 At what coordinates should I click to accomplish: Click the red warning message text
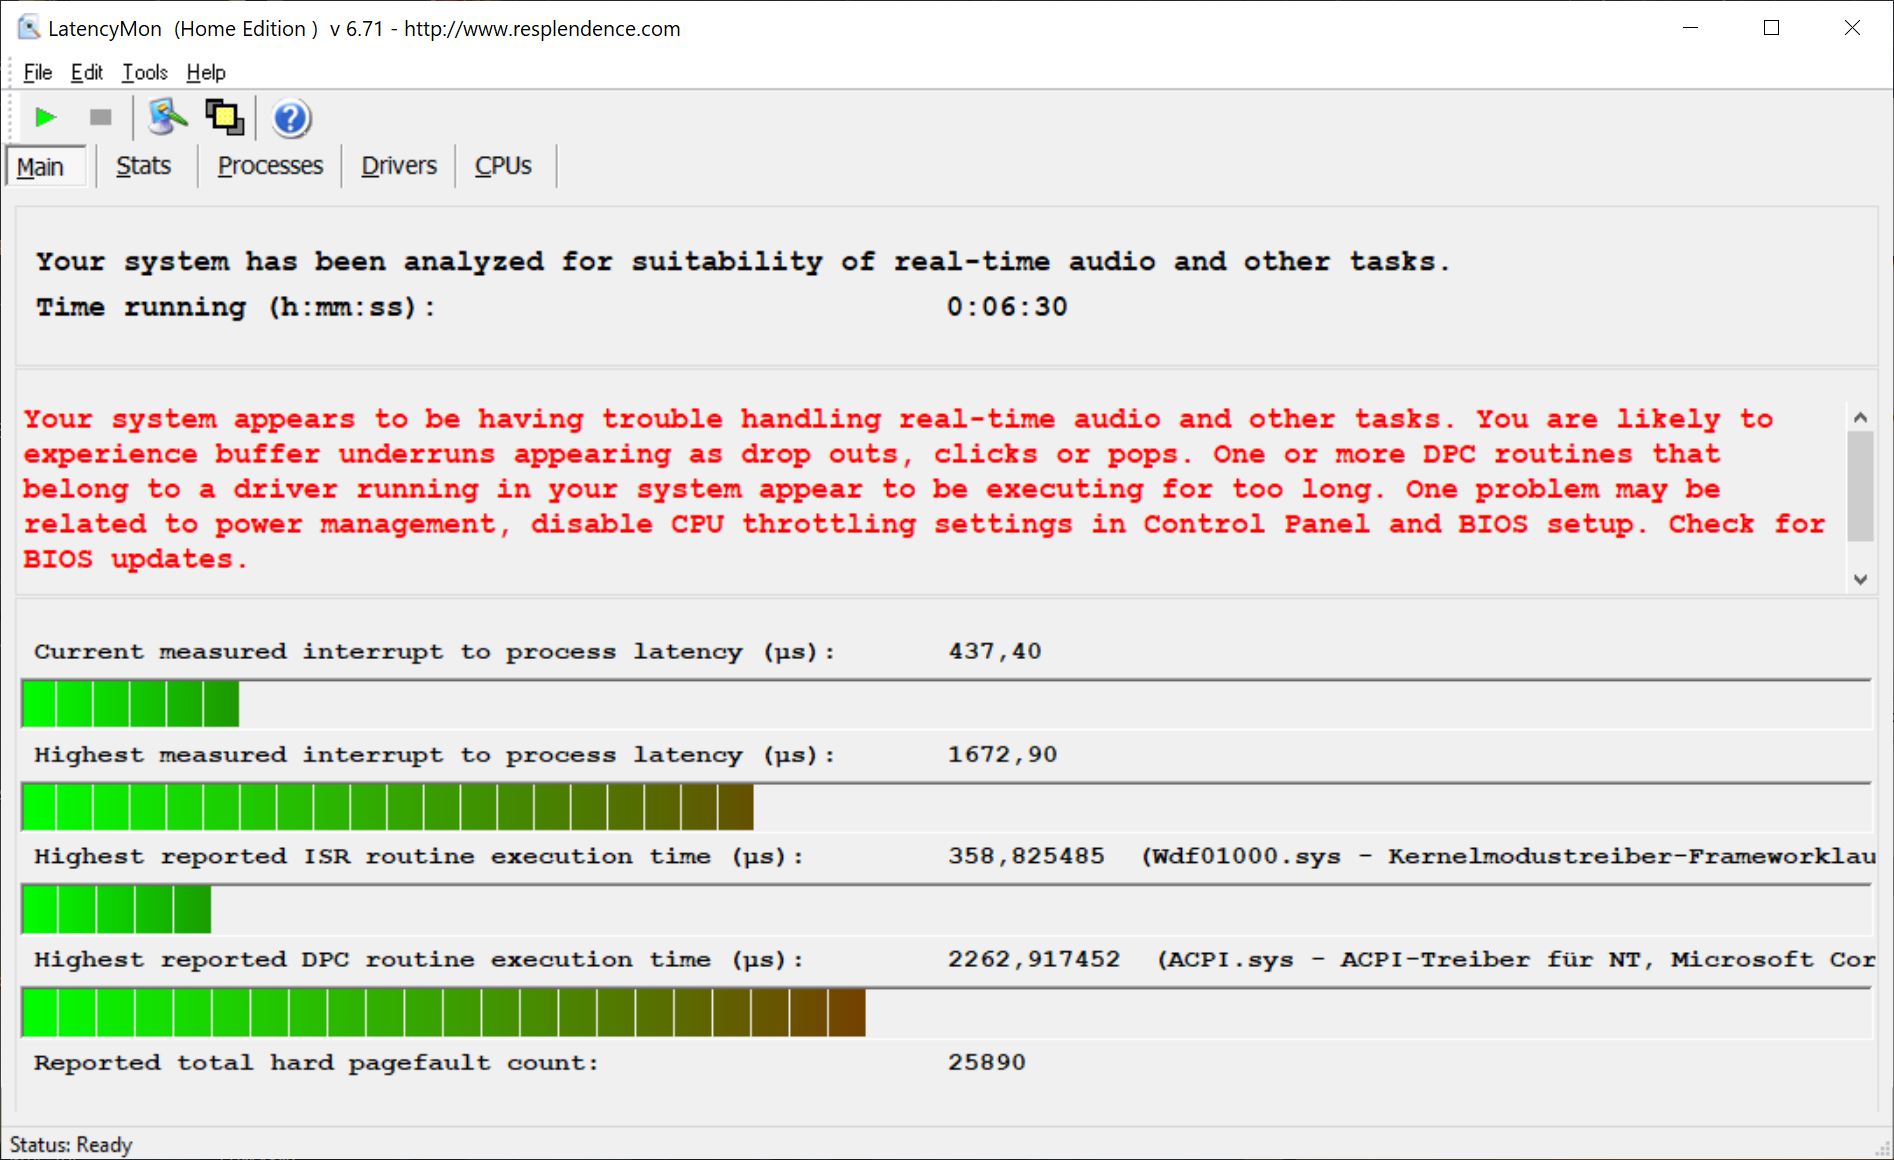(x=925, y=489)
